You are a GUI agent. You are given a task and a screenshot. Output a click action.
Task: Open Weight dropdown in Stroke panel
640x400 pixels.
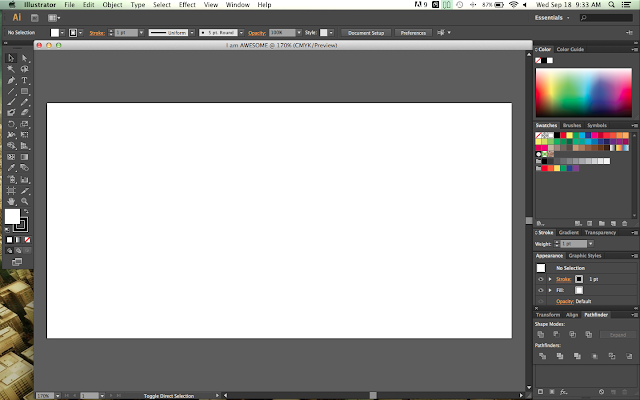pyautogui.click(x=591, y=244)
